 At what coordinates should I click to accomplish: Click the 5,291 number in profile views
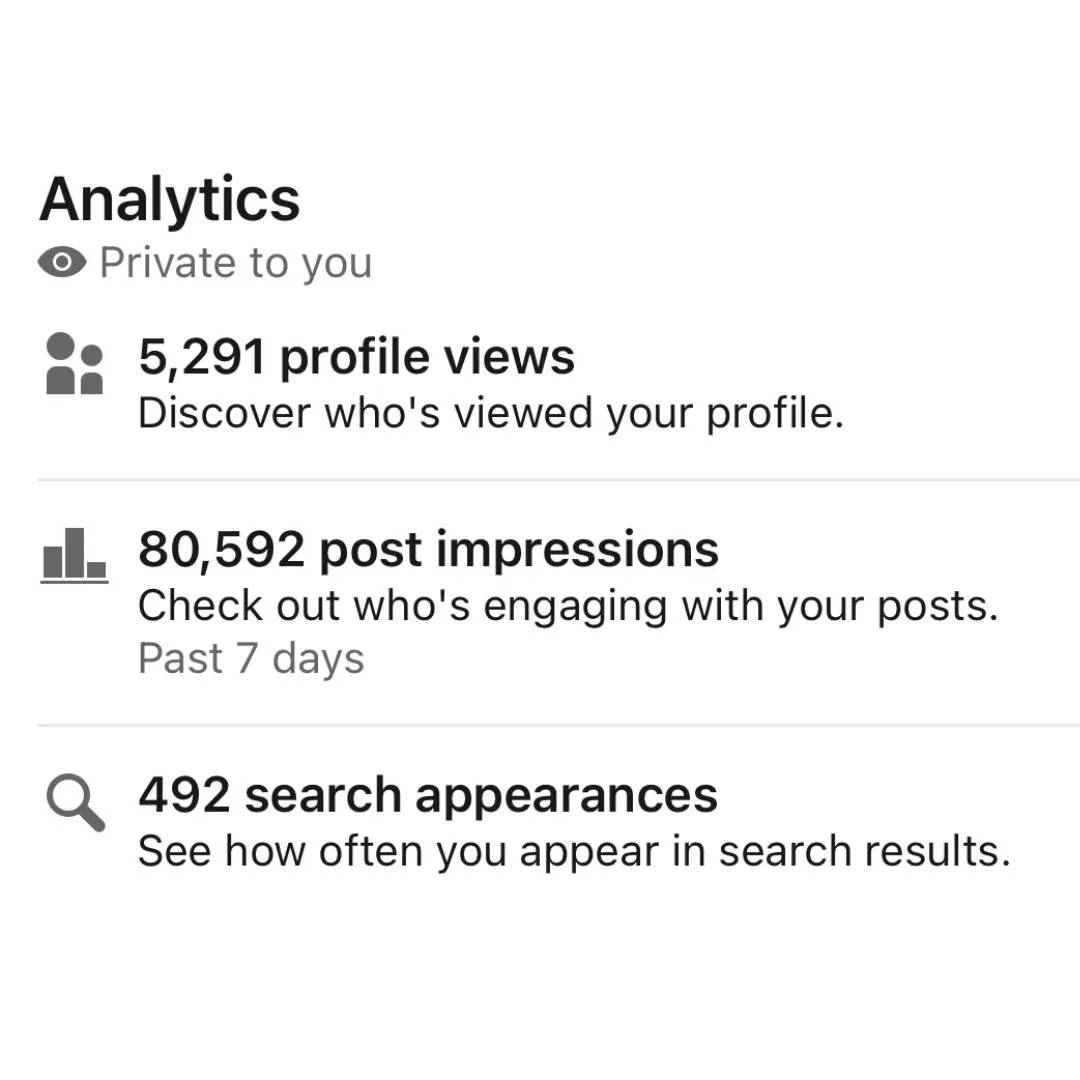click(x=202, y=357)
